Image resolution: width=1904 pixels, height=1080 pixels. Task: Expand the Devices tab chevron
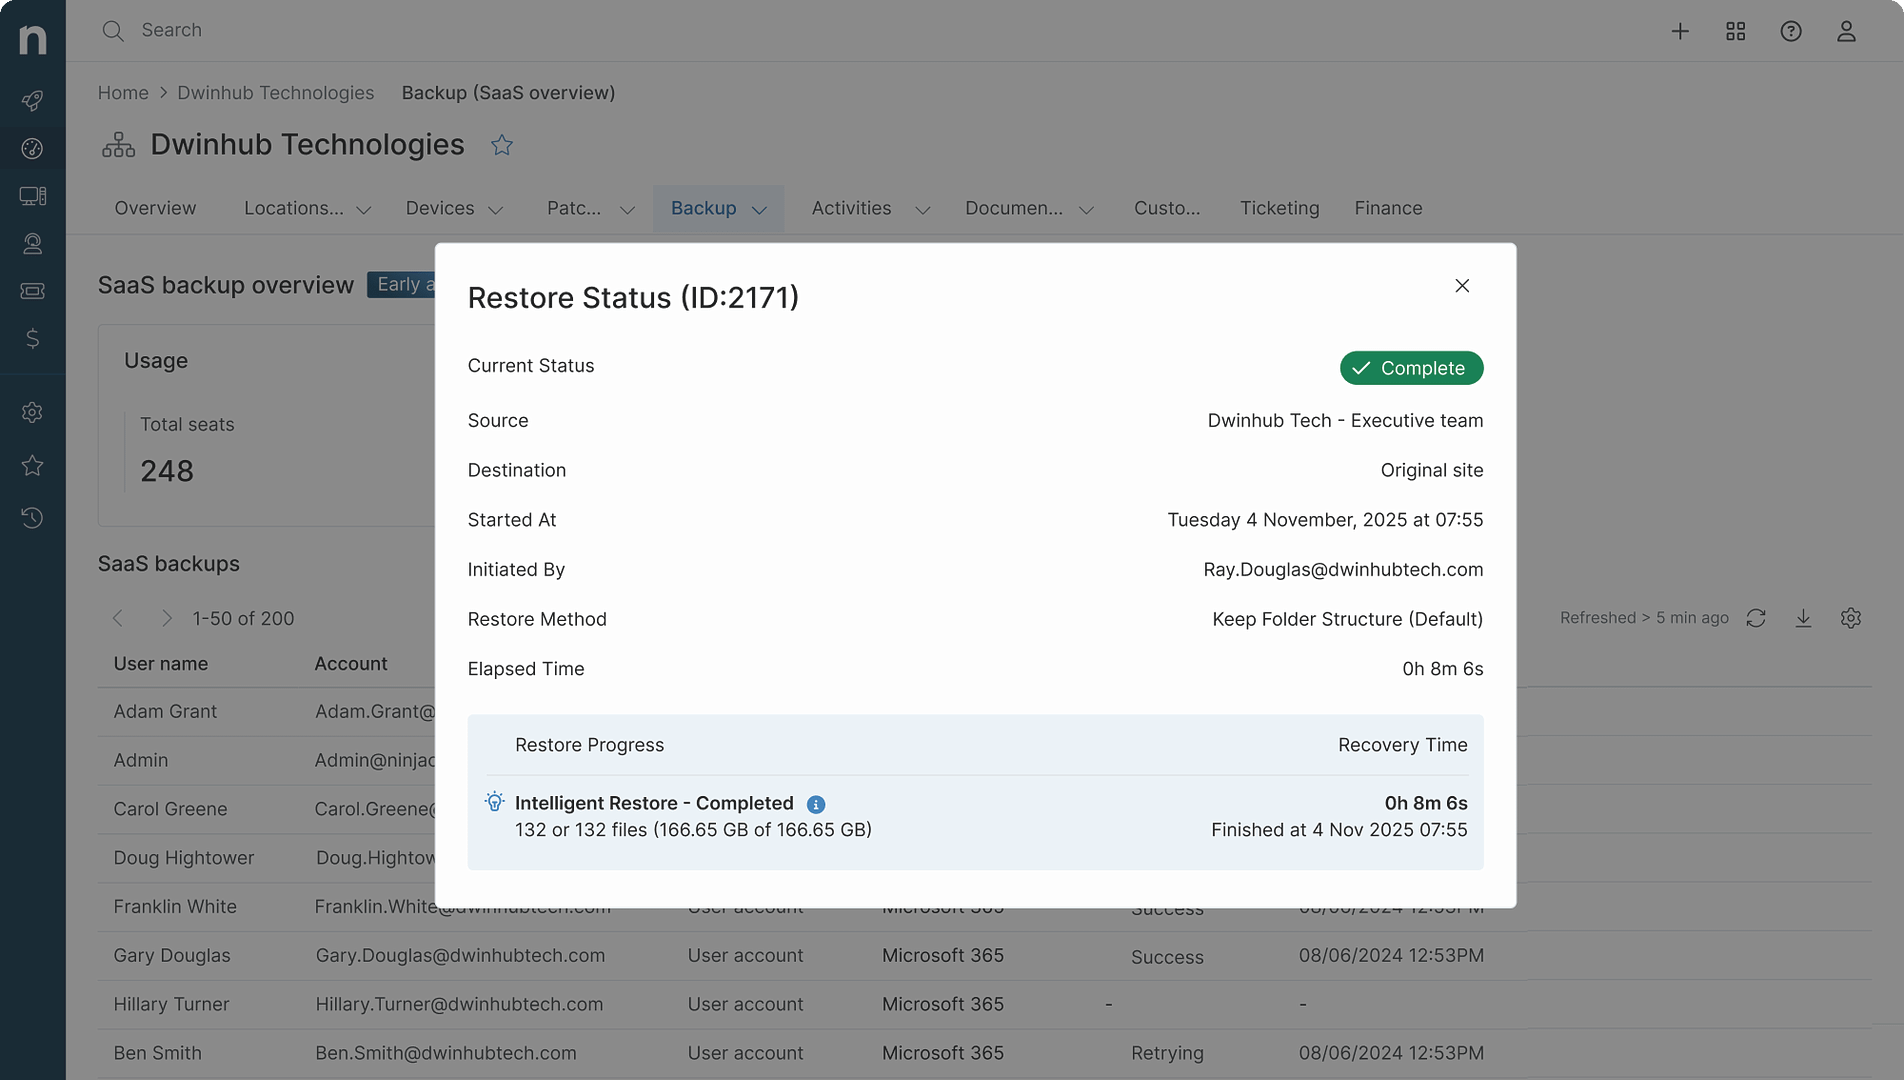pyautogui.click(x=495, y=210)
